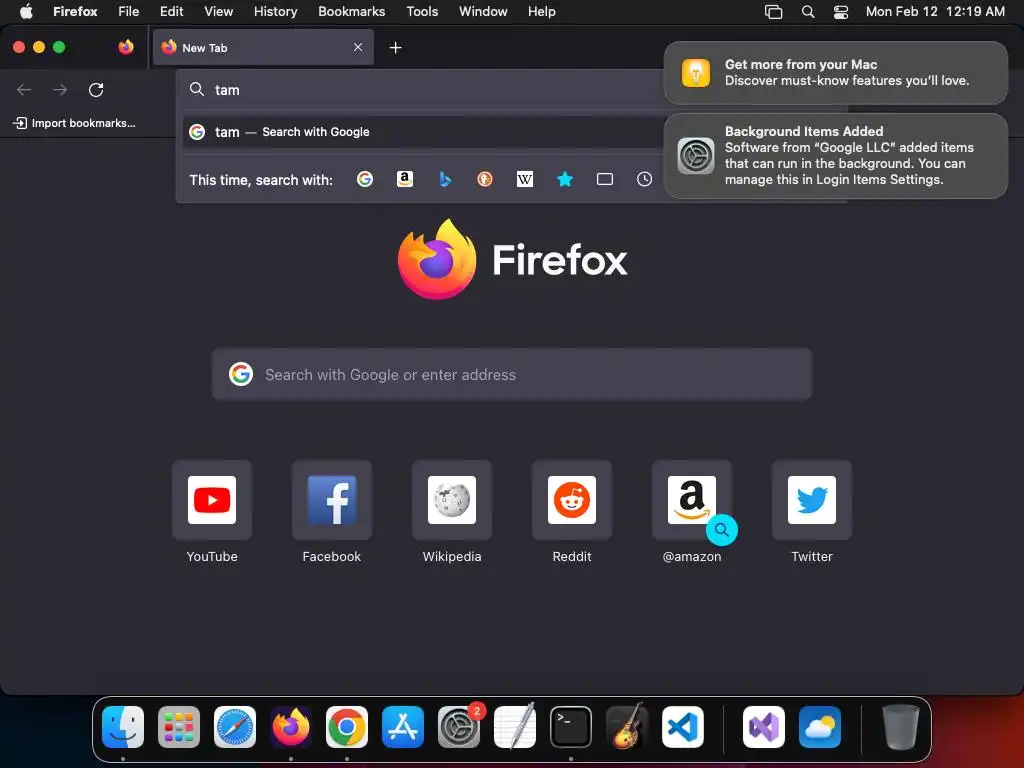Open GarageBand from the Dock
1024x768 pixels.
[x=627, y=727]
